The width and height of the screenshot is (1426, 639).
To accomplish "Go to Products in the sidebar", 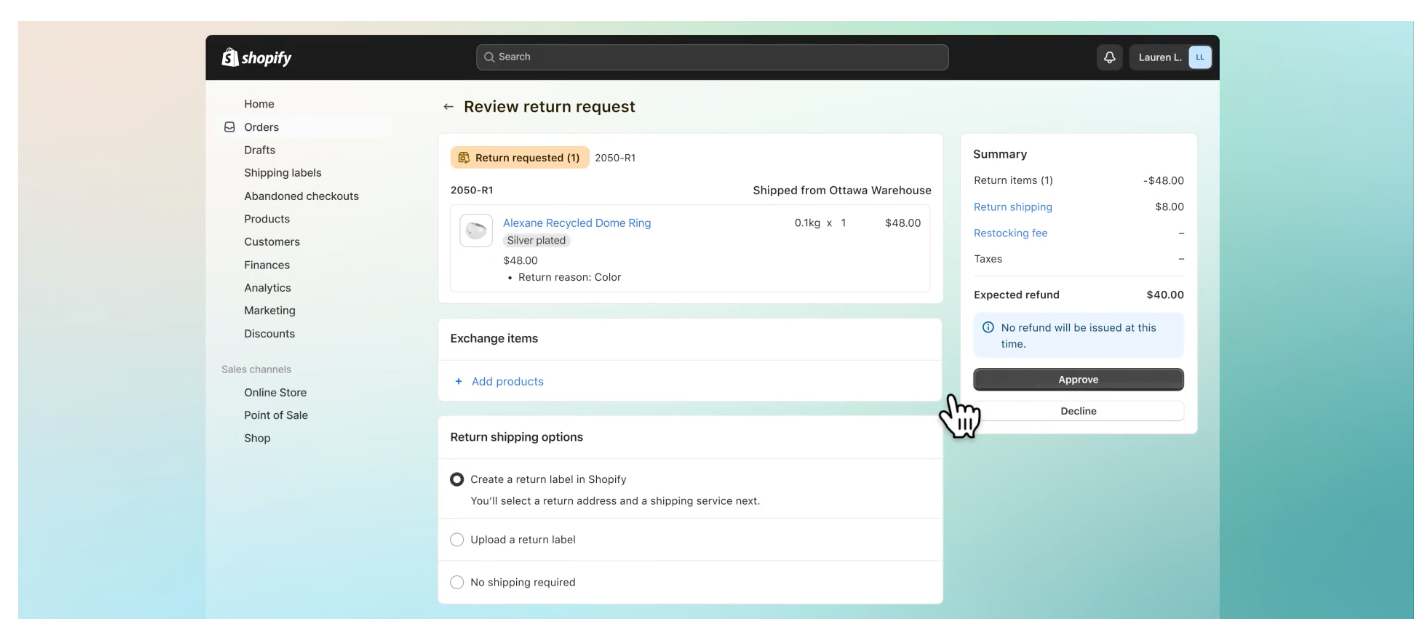I will click(266, 219).
